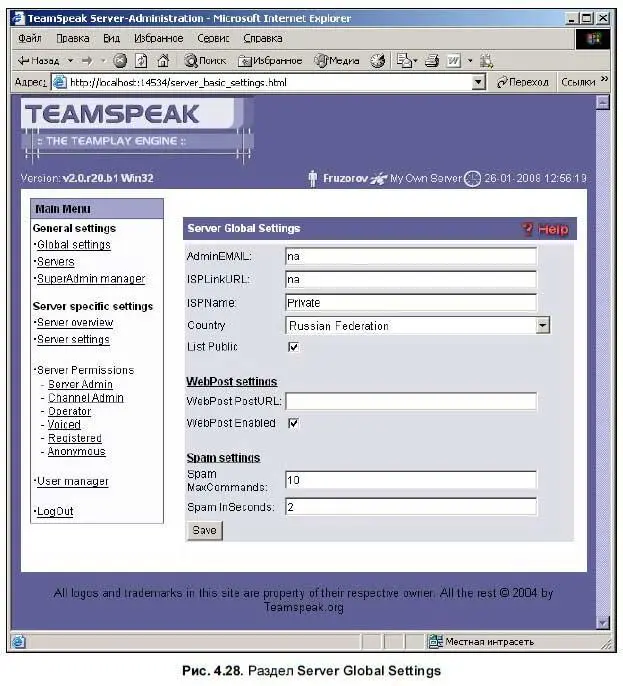Open the Сервис menu
This screenshot has height=686, width=623.
click(213, 38)
